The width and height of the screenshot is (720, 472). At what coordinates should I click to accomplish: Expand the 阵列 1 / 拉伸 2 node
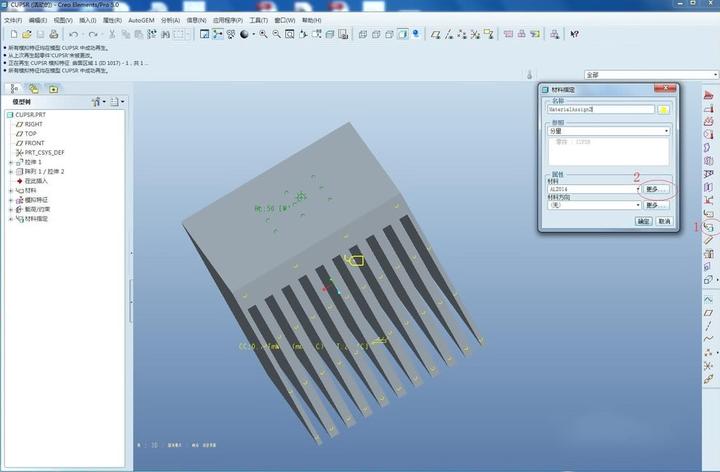pos(11,172)
